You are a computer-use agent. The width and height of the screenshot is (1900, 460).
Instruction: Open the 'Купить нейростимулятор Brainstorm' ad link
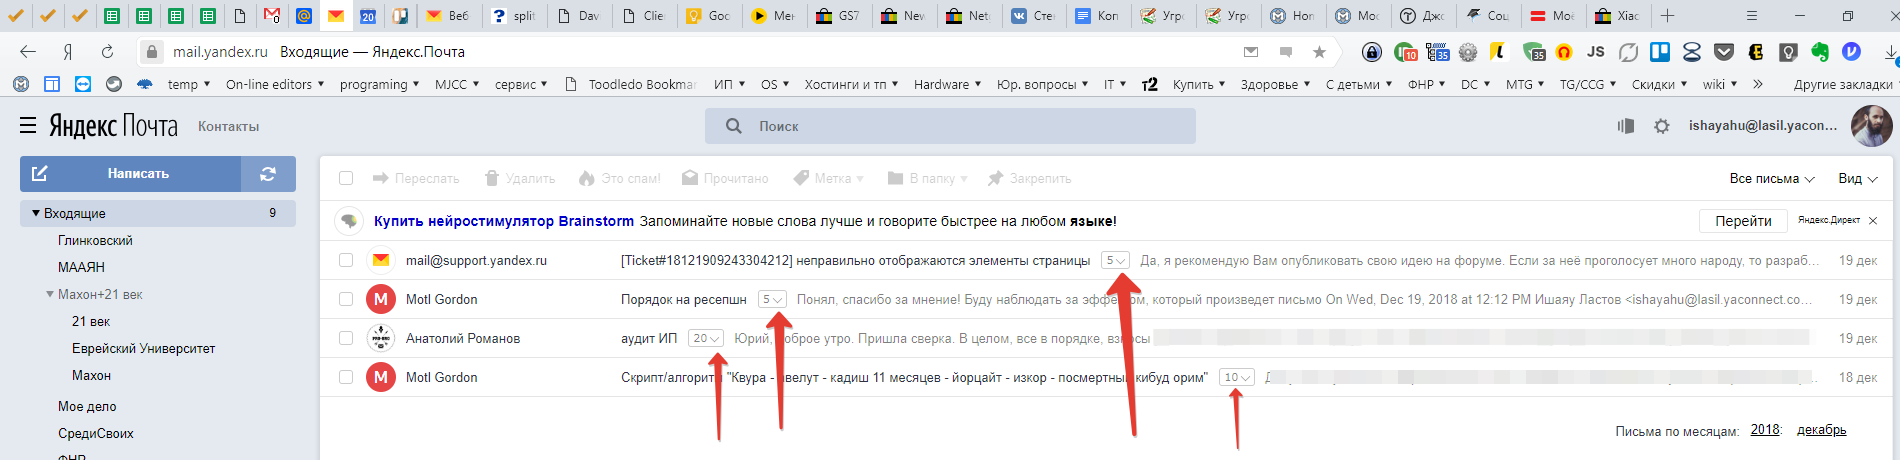pyautogui.click(x=504, y=221)
